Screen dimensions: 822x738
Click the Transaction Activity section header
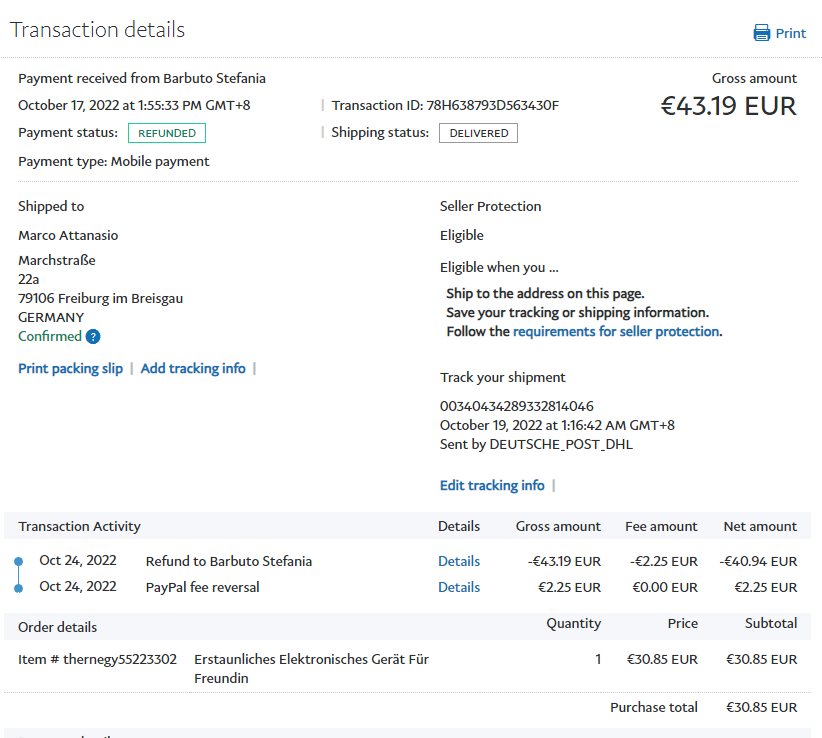click(80, 526)
